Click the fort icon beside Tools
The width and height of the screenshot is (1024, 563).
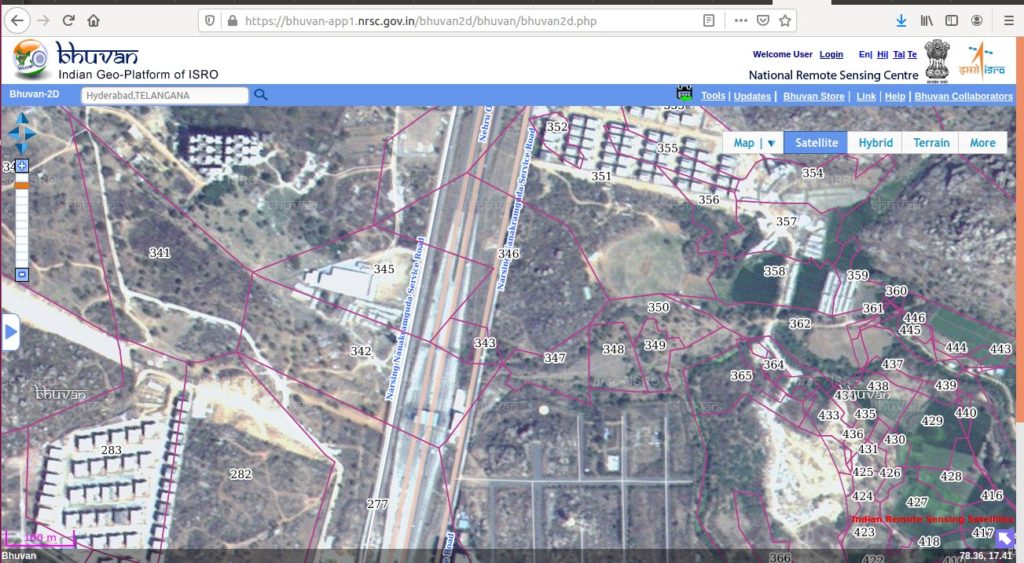pos(684,93)
